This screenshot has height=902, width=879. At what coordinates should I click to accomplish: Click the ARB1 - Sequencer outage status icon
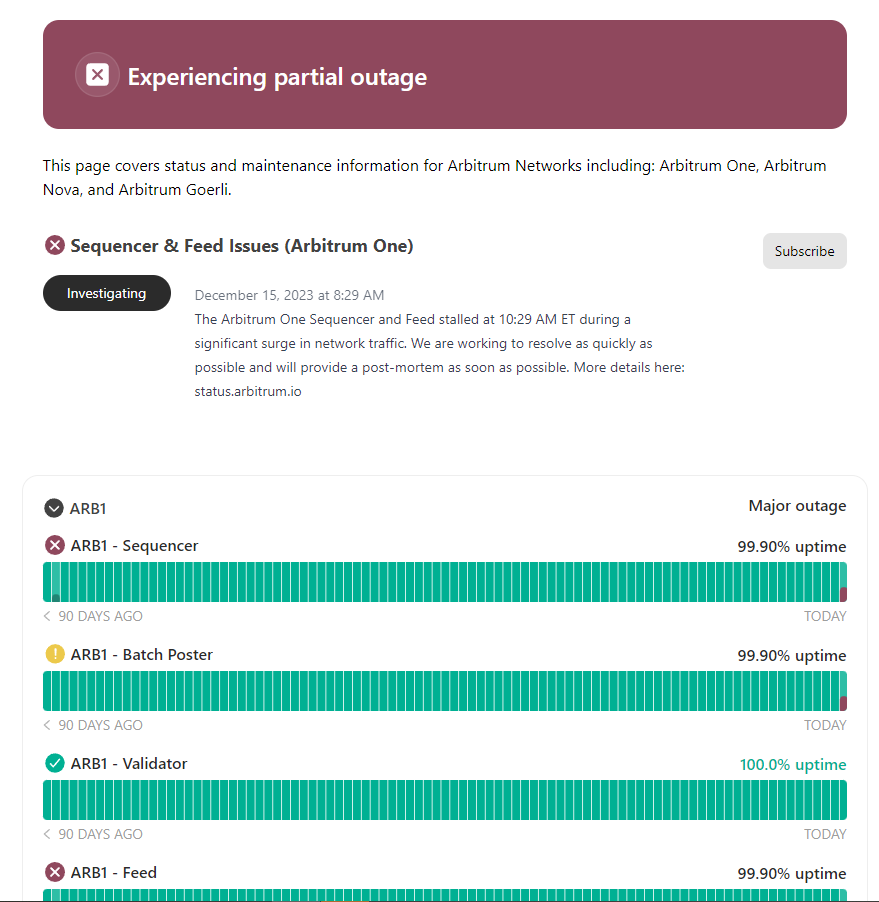point(55,545)
